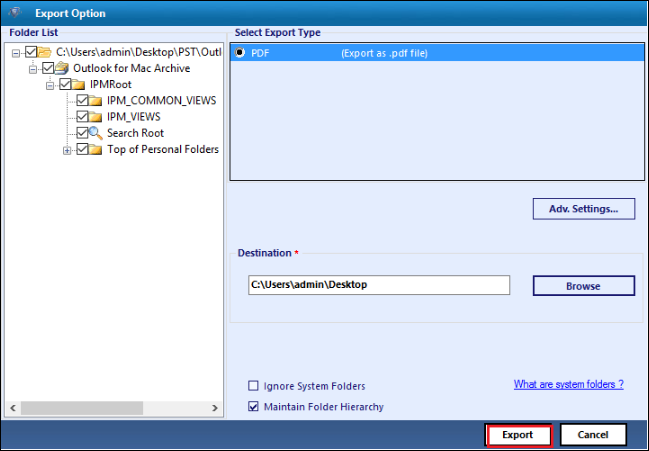Select the IPM_VIEWS folder label

[134, 117]
